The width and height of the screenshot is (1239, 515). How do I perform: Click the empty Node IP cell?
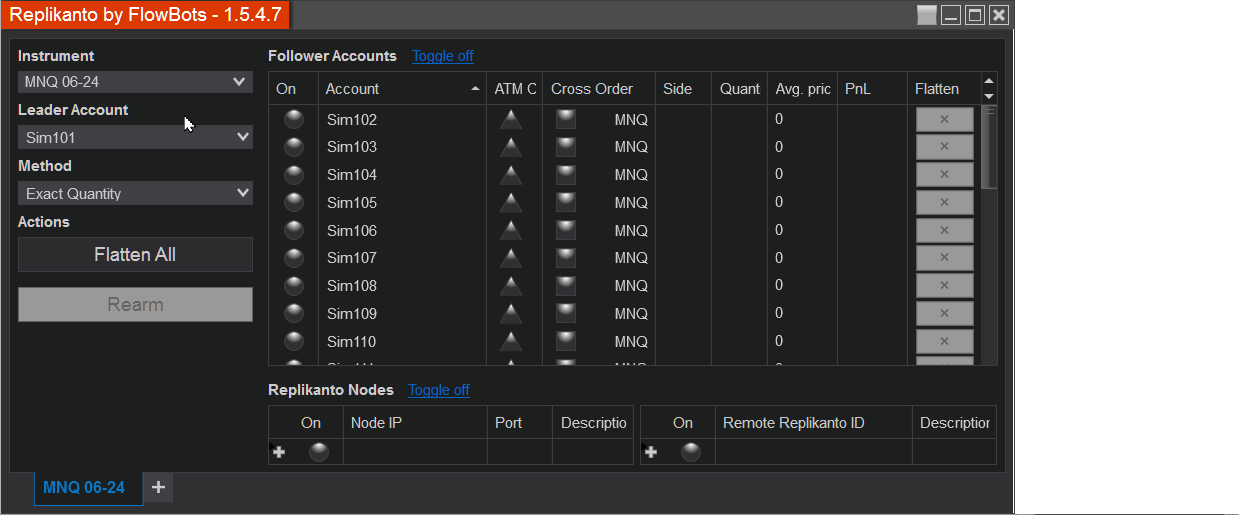[415, 452]
